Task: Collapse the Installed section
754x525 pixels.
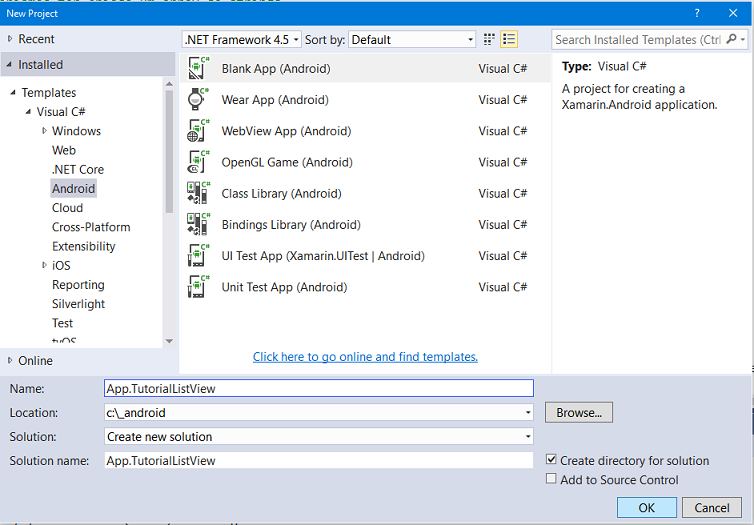Action: (9, 64)
